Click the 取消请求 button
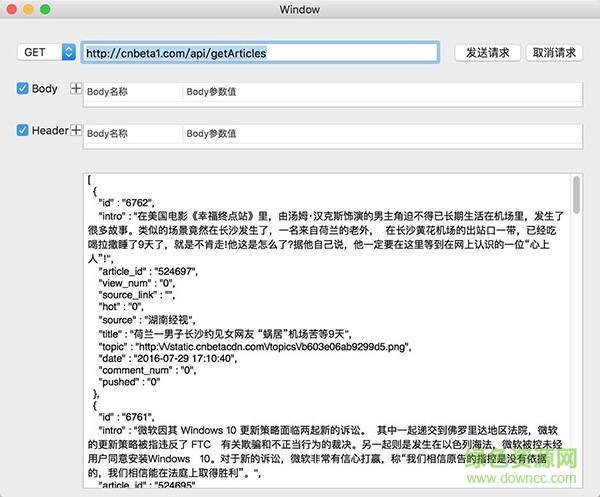Screen dimensions: 600x497 click(555, 52)
